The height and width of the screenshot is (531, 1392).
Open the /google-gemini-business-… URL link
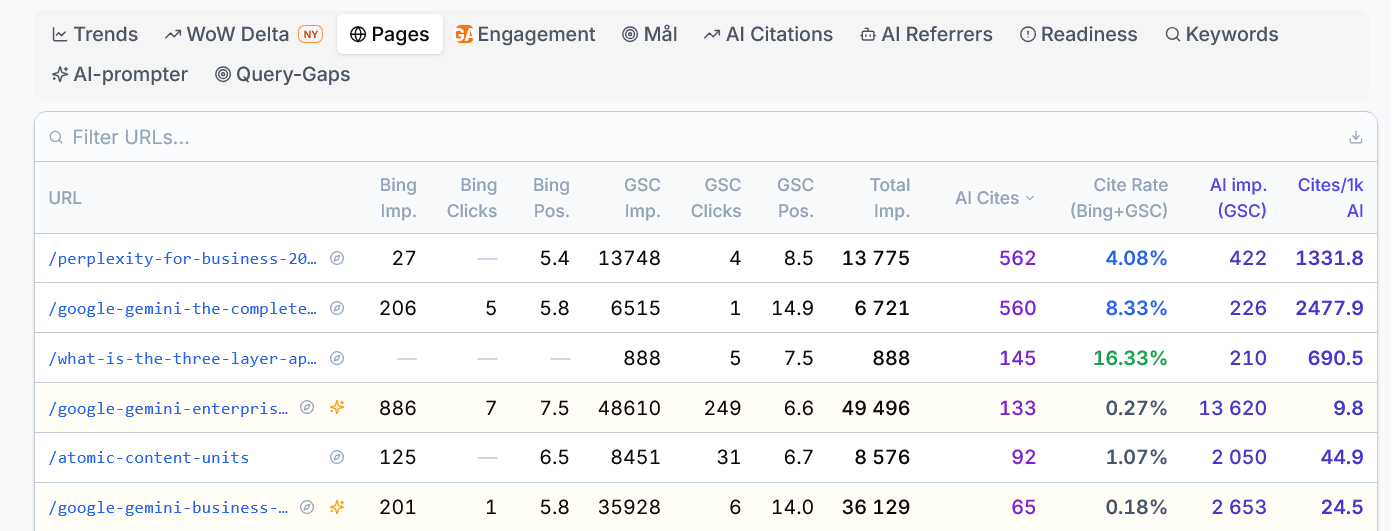click(169, 508)
